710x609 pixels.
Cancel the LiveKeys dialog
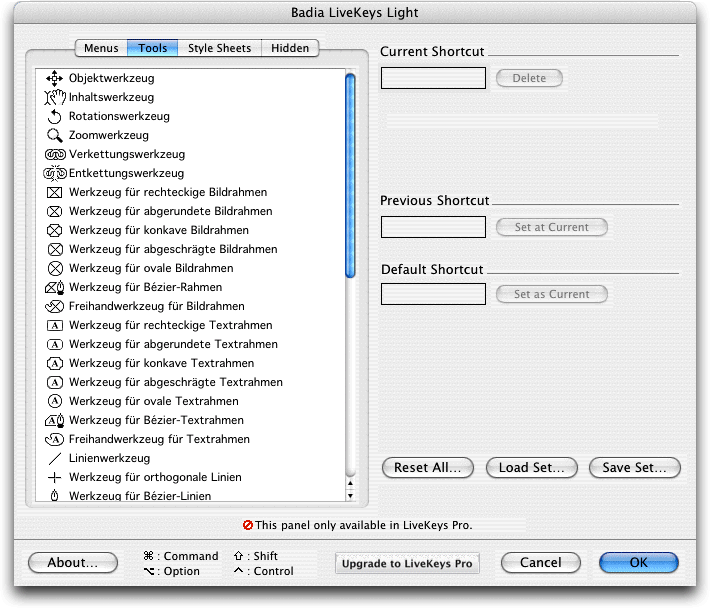pyautogui.click(x=541, y=563)
